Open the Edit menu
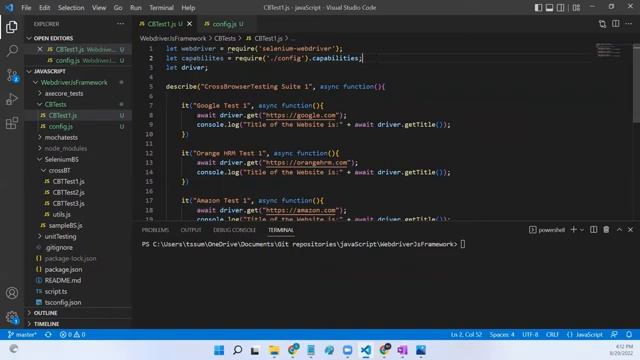 point(44,8)
